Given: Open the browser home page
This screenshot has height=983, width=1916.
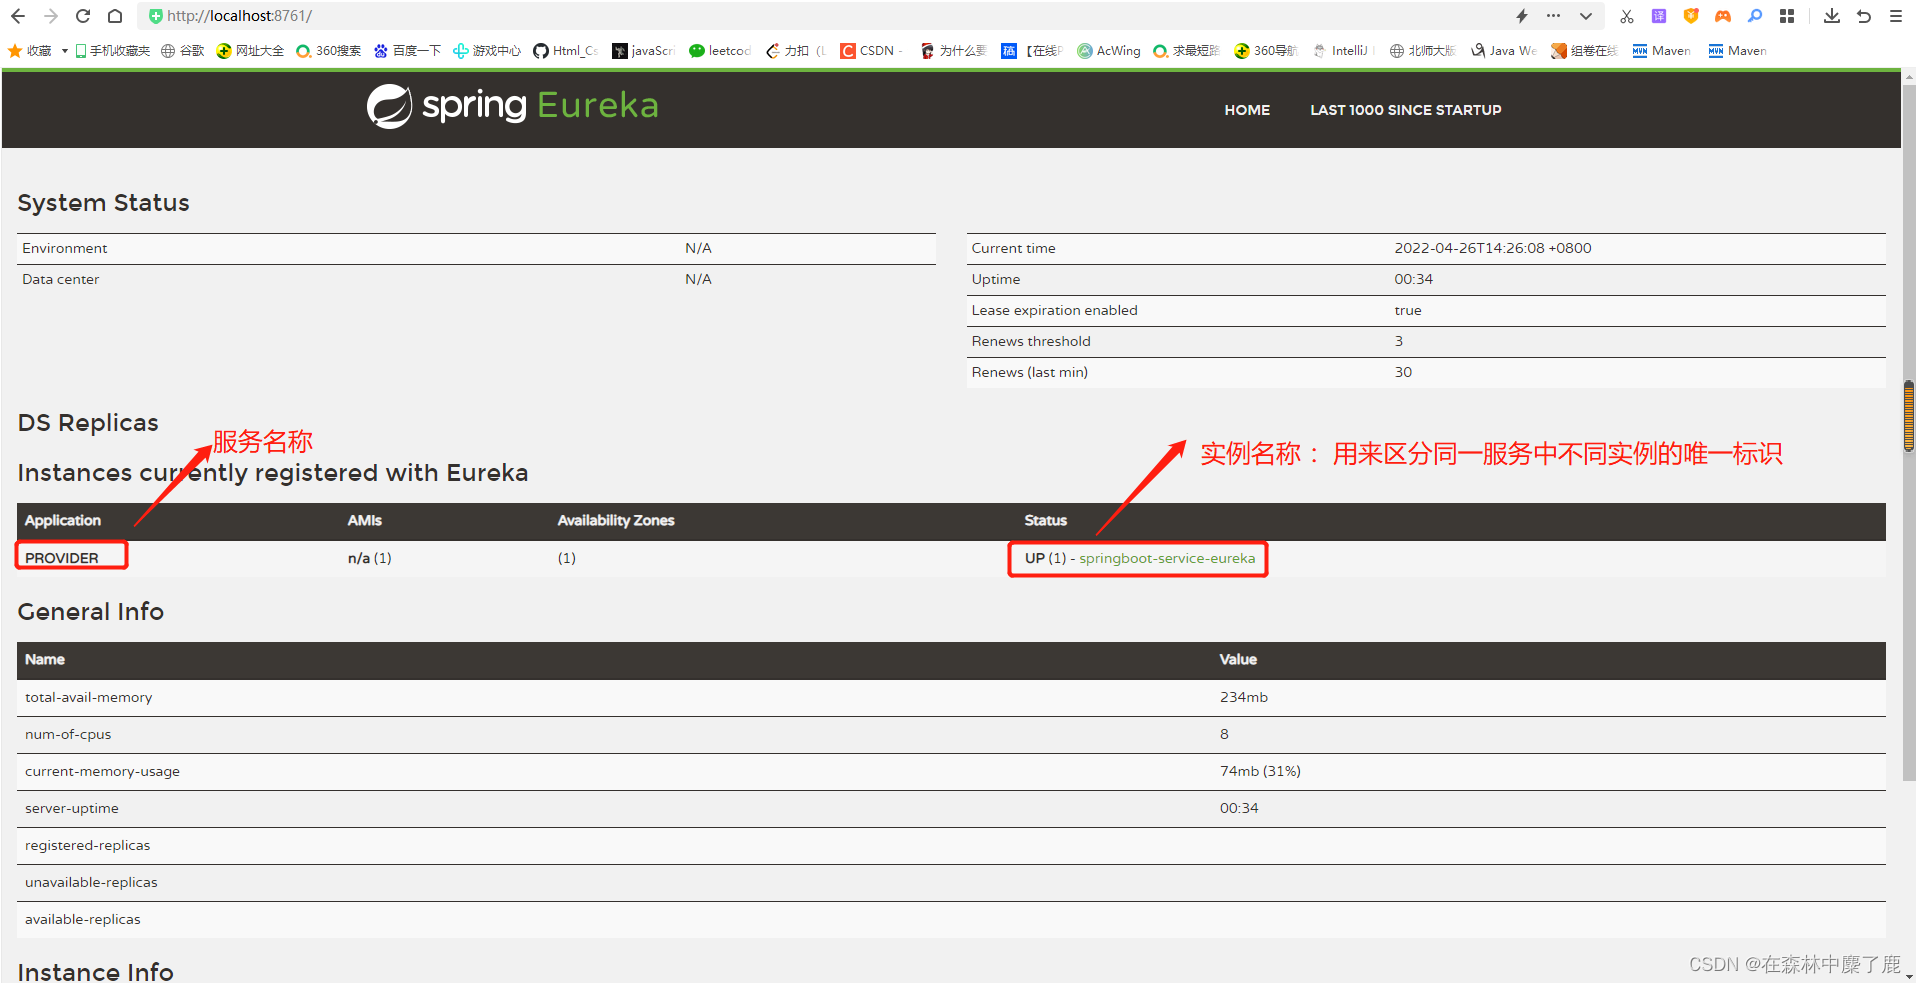Looking at the screenshot, I should coord(115,16).
